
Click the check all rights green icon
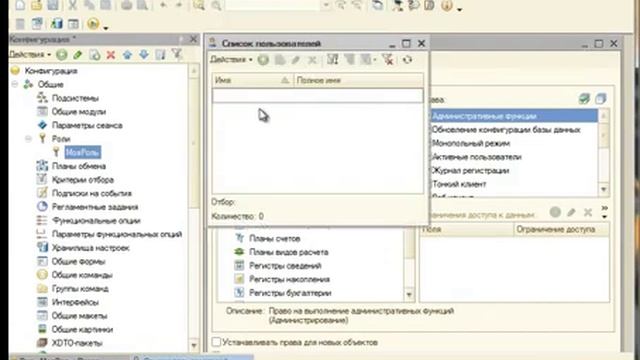[584, 98]
